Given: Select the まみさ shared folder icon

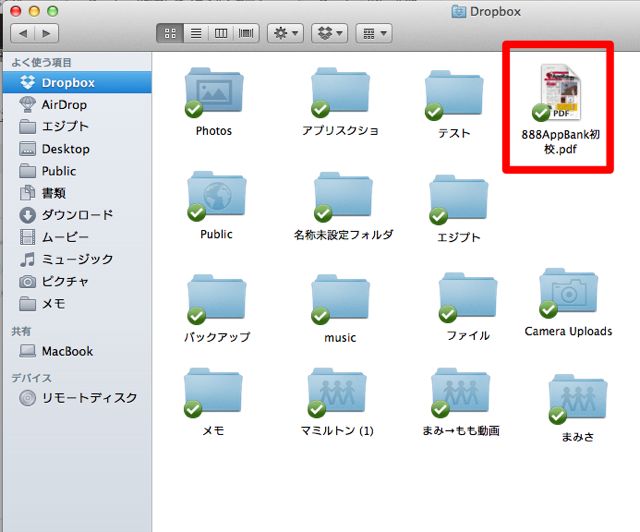Looking at the screenshot, I should 578,398.
